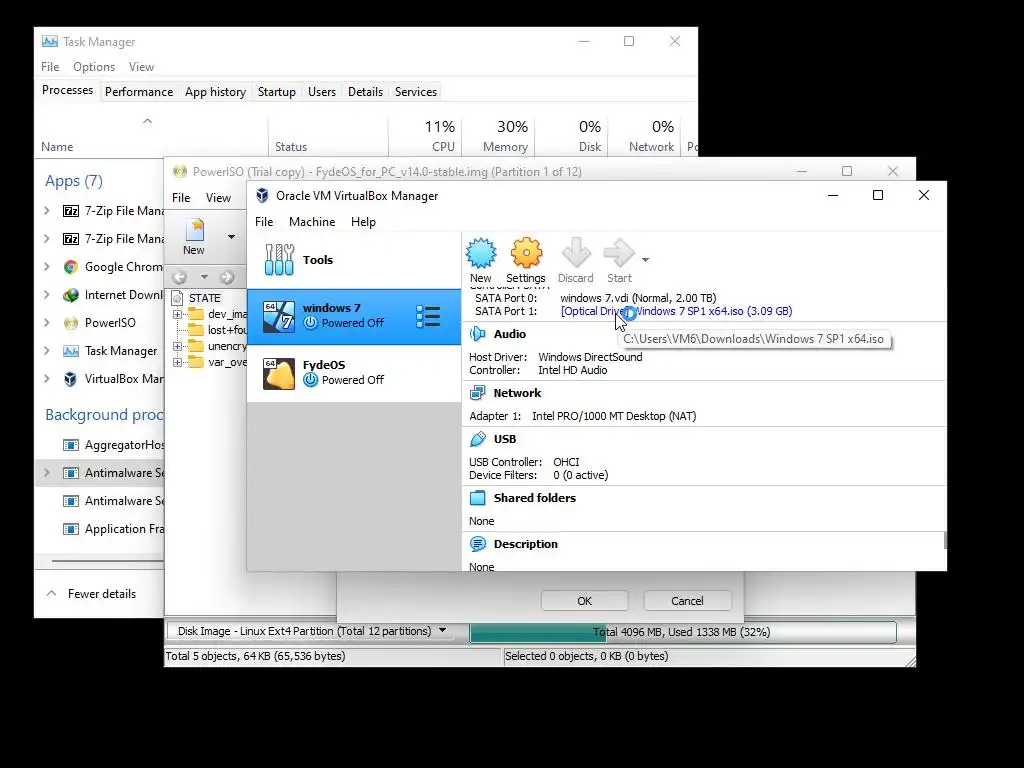Sort Task Manager by CPU column
Image resolution: width=1024 pixels, height=768 pixels.
point(425,136)
